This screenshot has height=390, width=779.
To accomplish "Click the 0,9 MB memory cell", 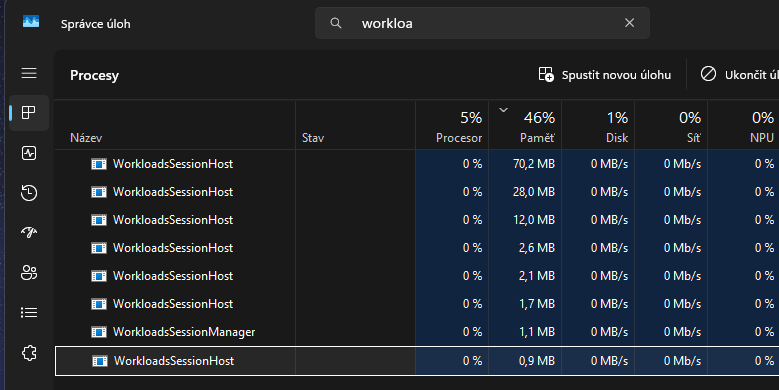I will point(525,361).
